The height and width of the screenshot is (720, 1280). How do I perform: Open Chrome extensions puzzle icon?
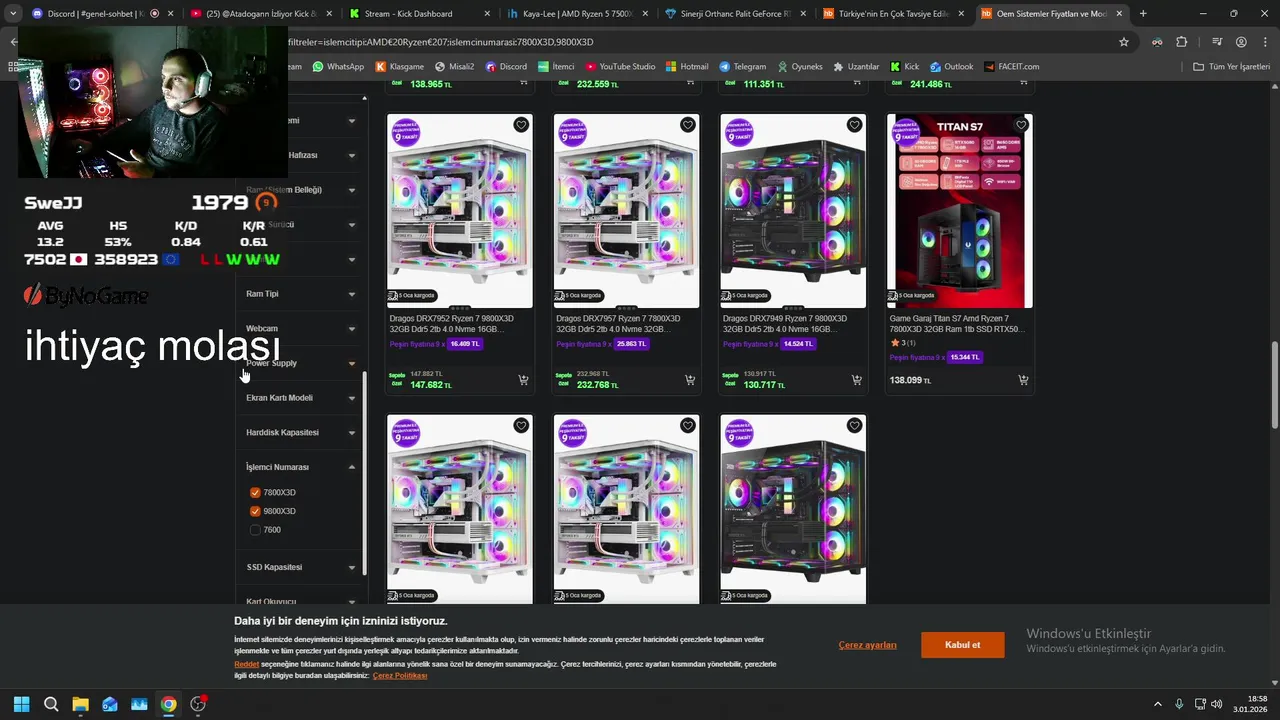[x=1182, y=42]
